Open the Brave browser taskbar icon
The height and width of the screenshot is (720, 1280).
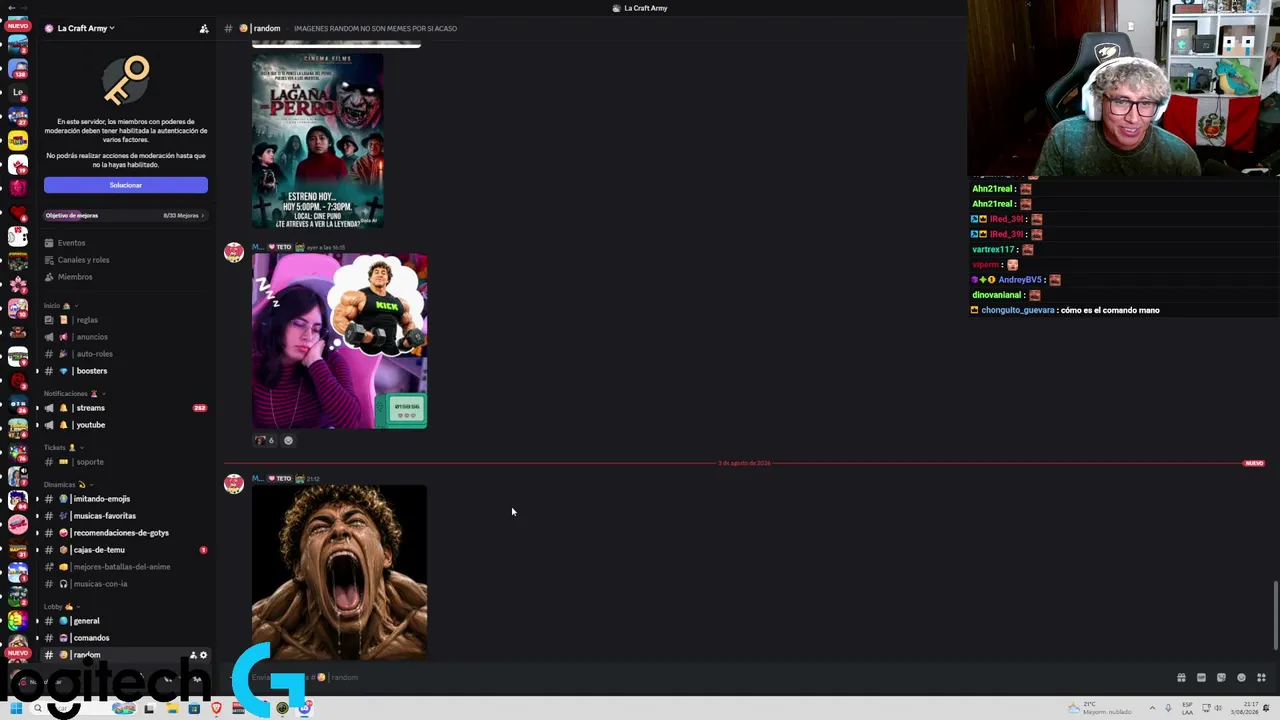pos(216,709)
